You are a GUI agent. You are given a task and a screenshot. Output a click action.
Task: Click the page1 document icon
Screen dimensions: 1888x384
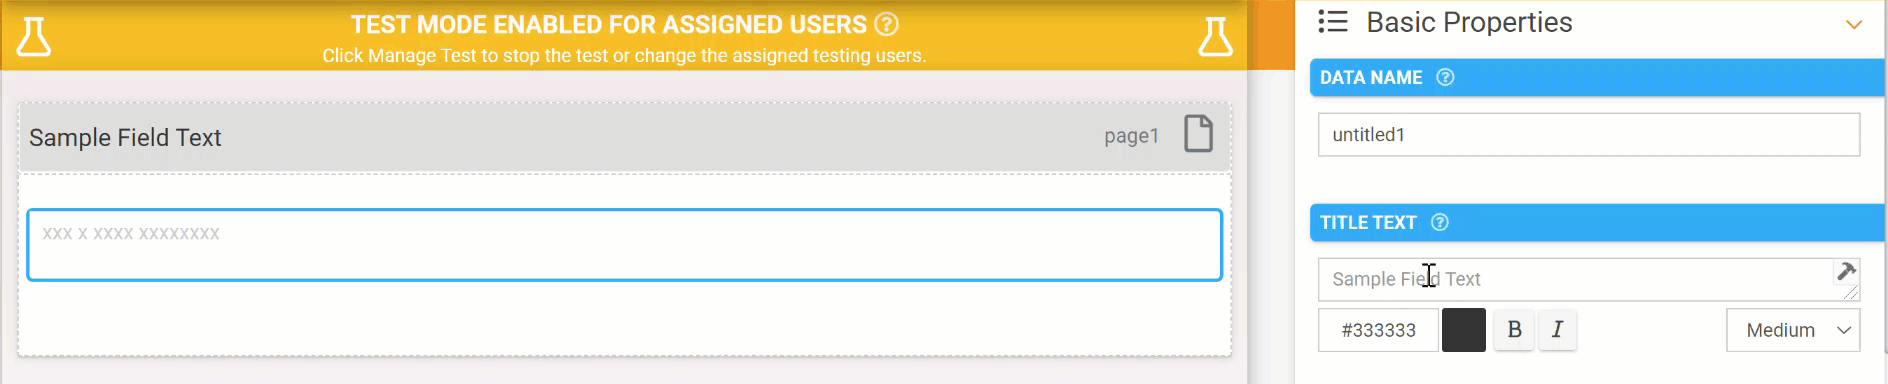coord(1198,133)
